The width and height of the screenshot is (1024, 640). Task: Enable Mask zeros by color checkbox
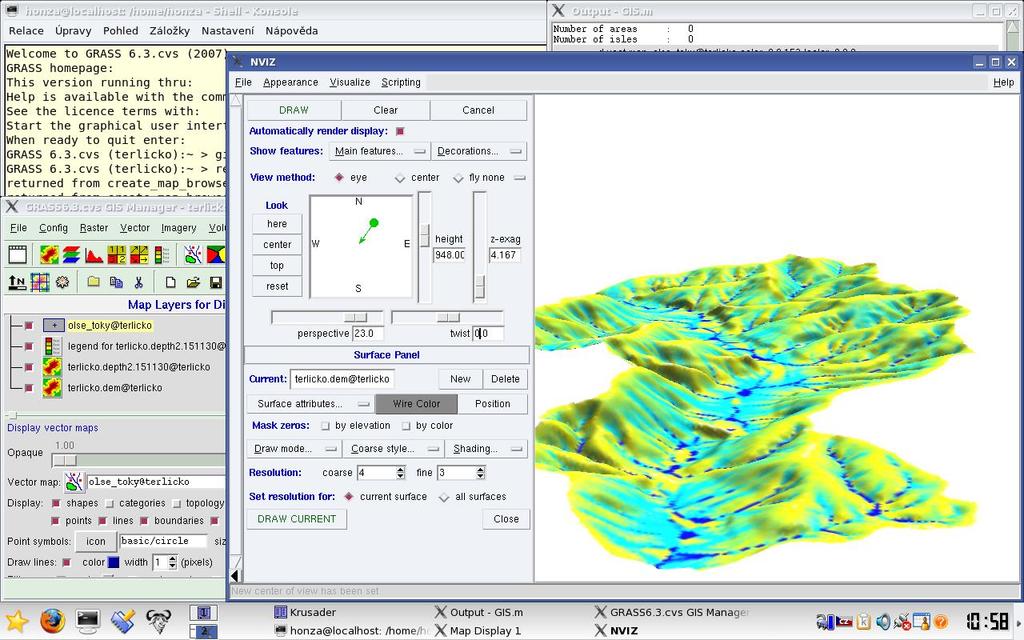(x=406, y=426)
